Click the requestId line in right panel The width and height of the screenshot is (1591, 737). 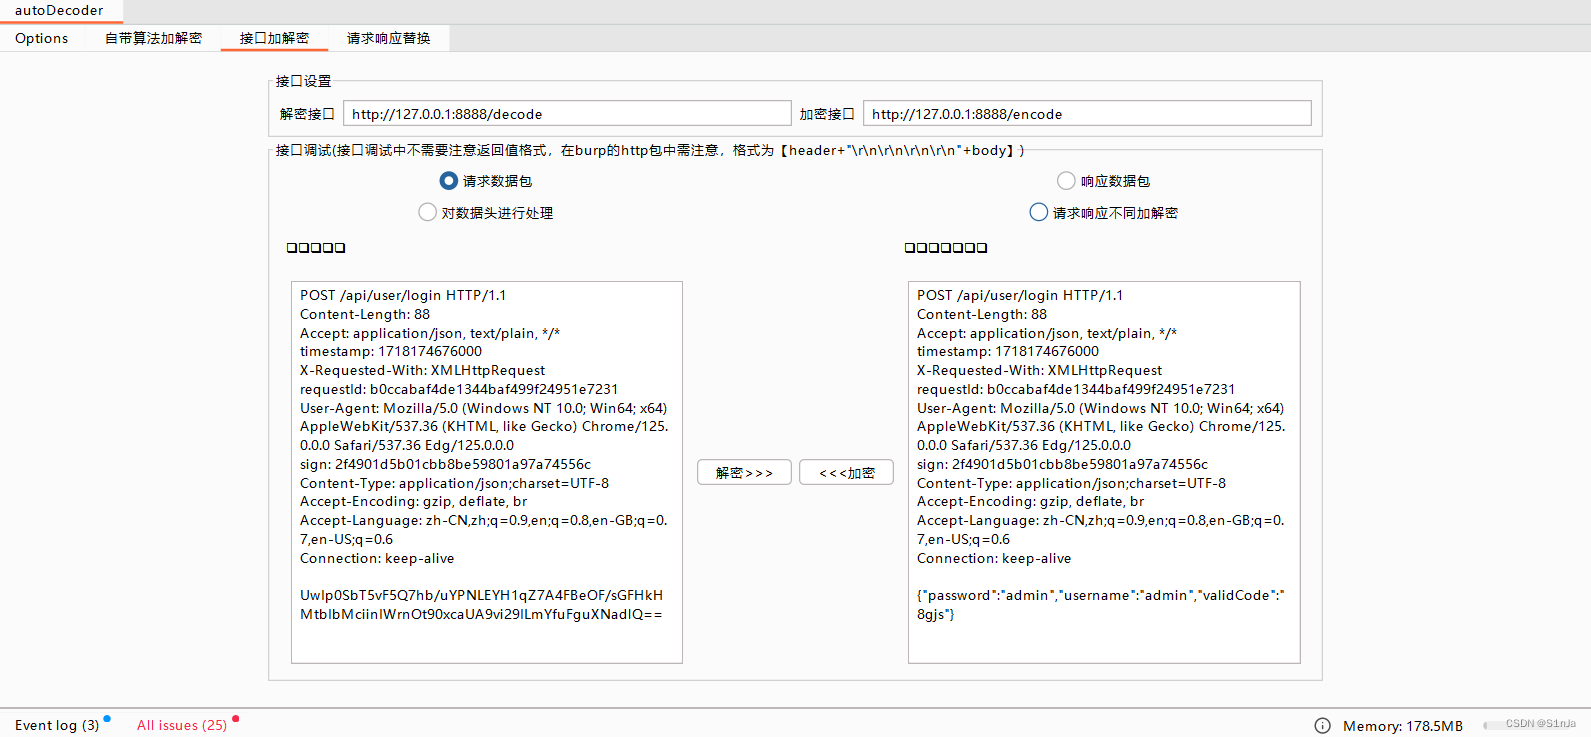point(1076,389)
